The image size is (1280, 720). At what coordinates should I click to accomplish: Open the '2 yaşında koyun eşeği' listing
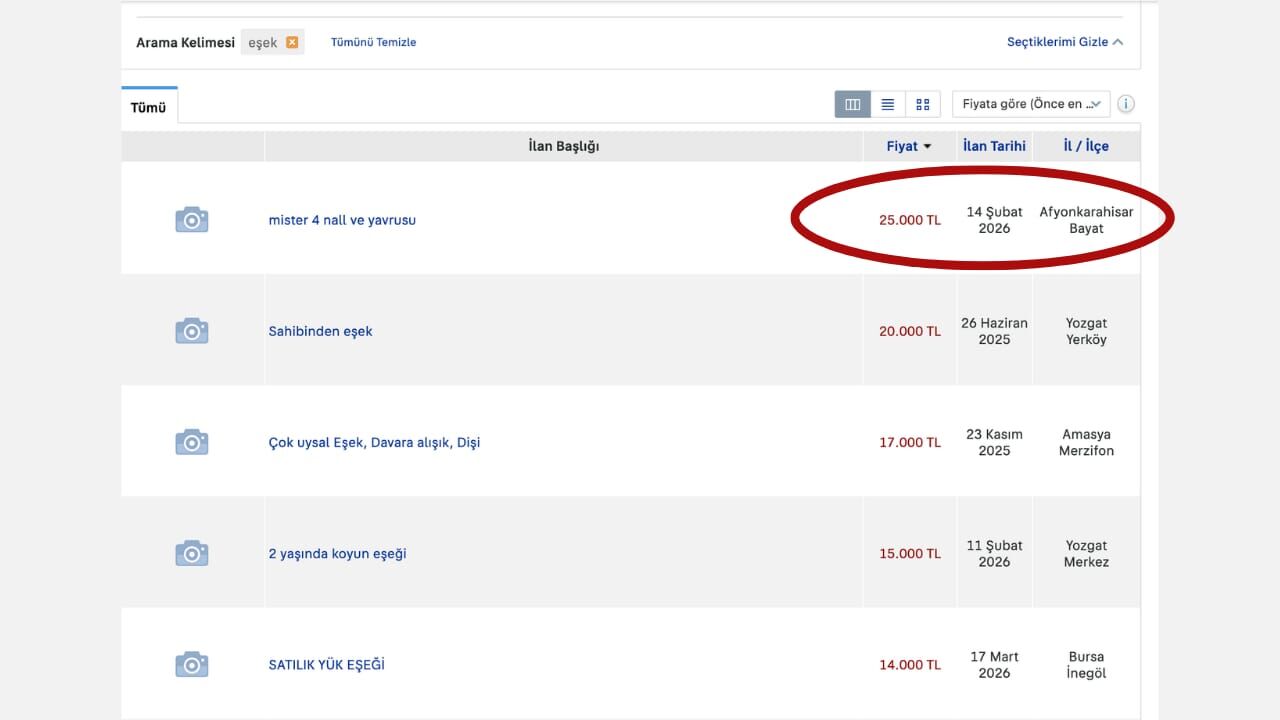click(x=337, y=554)
